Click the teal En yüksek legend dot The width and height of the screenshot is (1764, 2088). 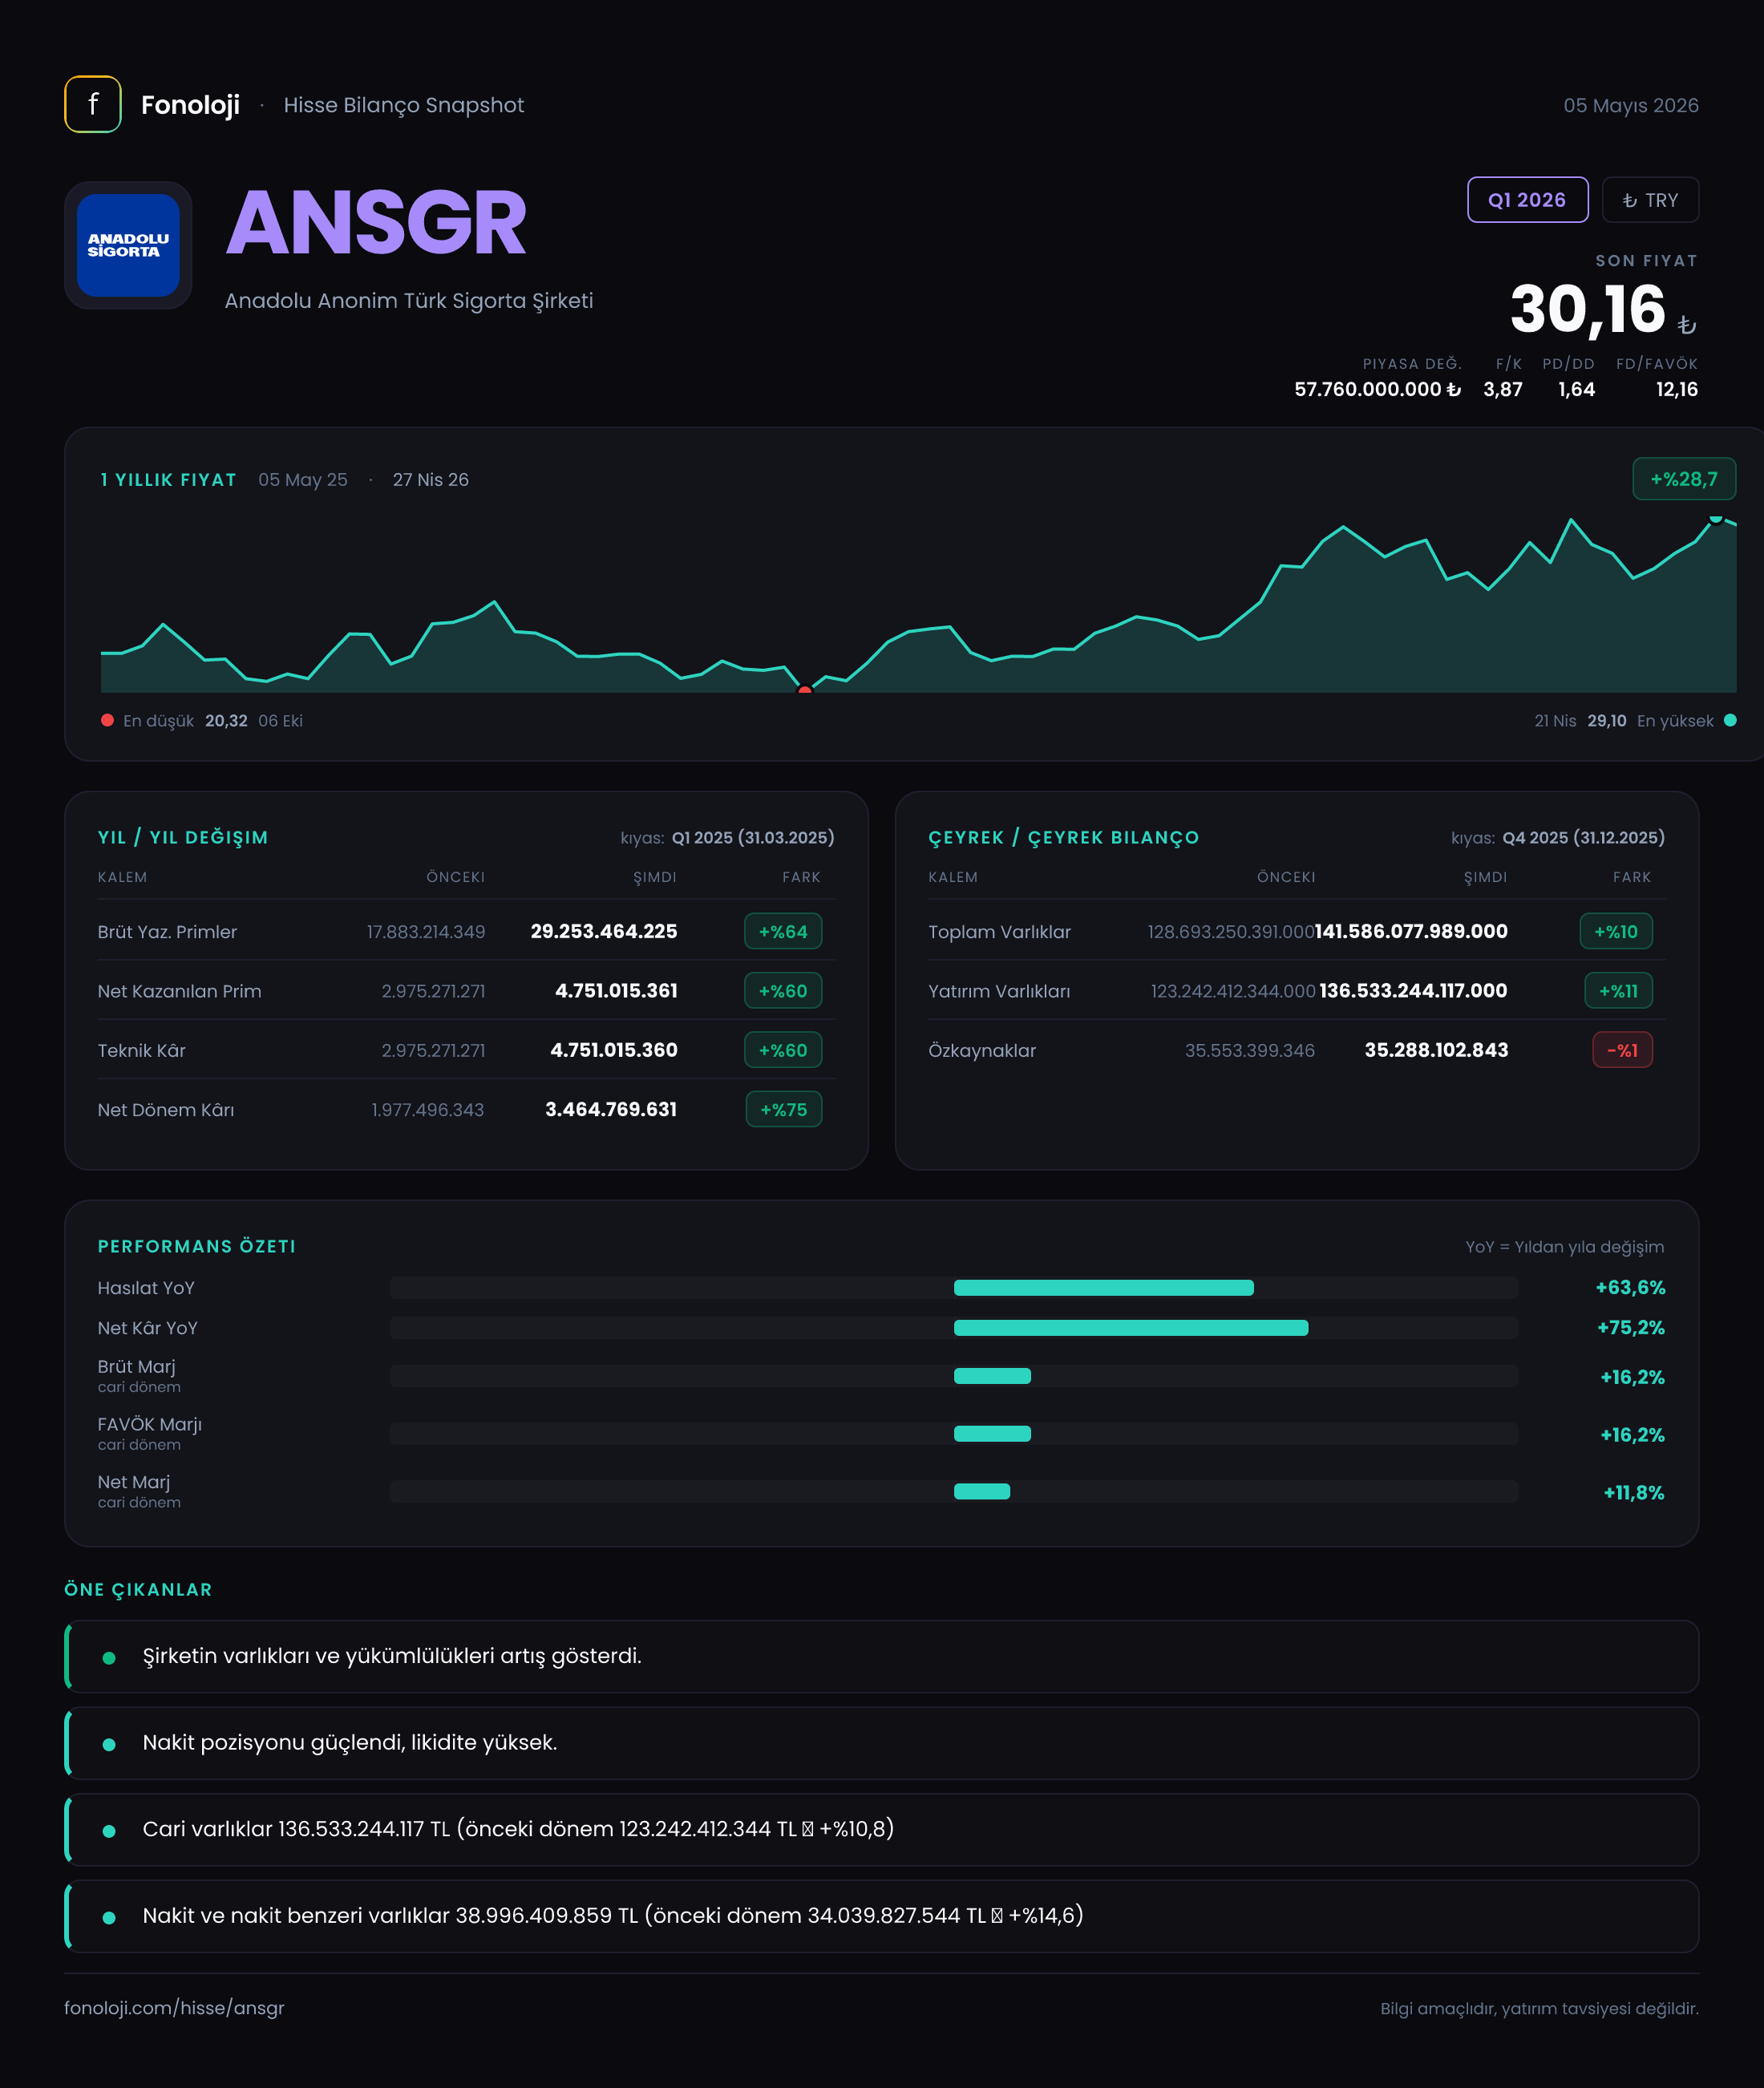[x=1730, y=720]
